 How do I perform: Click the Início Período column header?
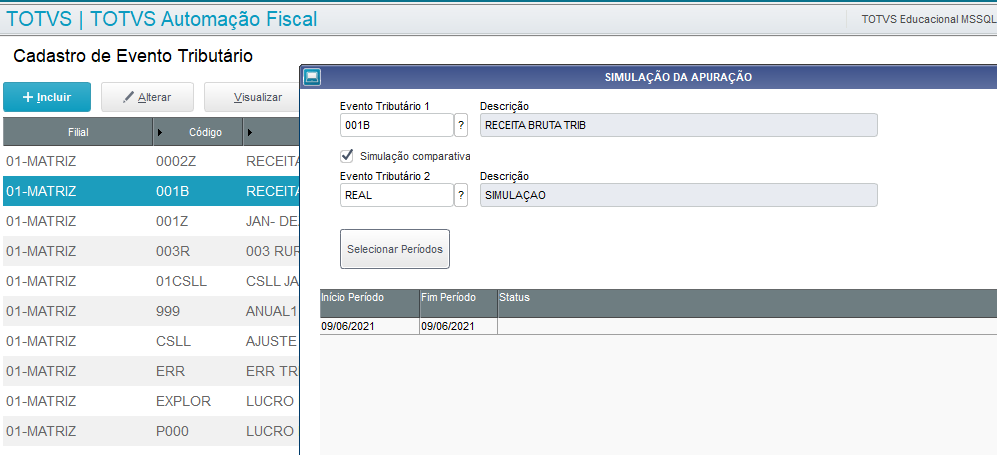(369, 303)
